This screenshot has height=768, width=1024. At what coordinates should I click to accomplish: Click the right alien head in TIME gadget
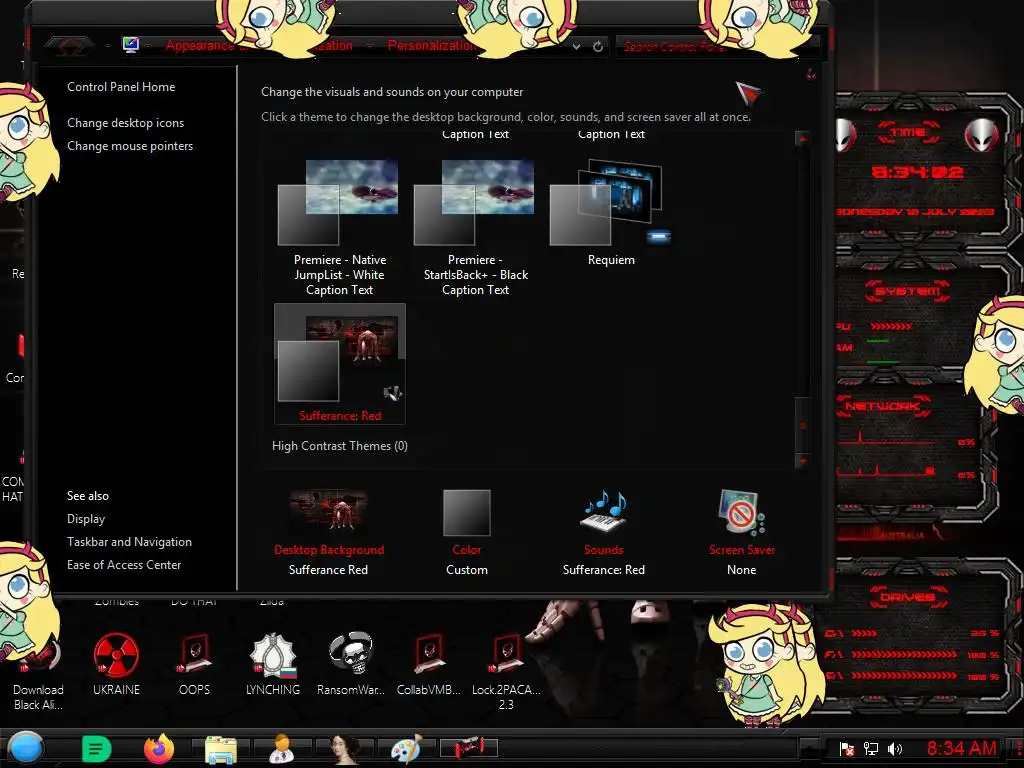click(x=982, y=135)
